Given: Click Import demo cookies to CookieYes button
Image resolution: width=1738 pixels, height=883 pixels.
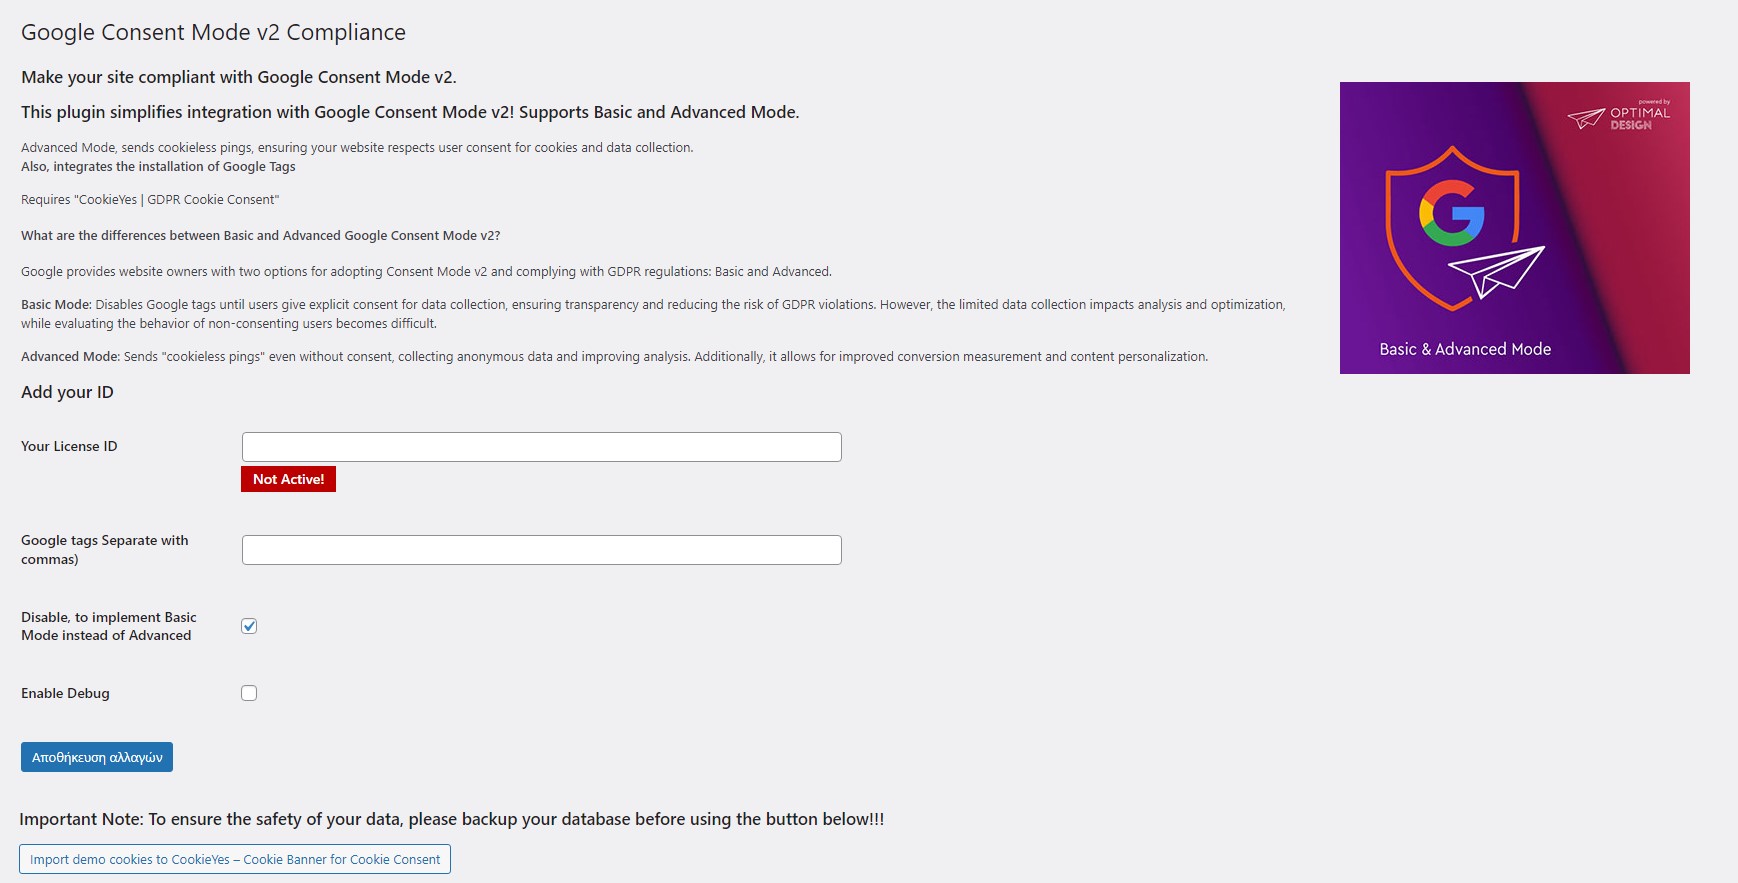Looking at the screenshot, I should tap(235, 859).
